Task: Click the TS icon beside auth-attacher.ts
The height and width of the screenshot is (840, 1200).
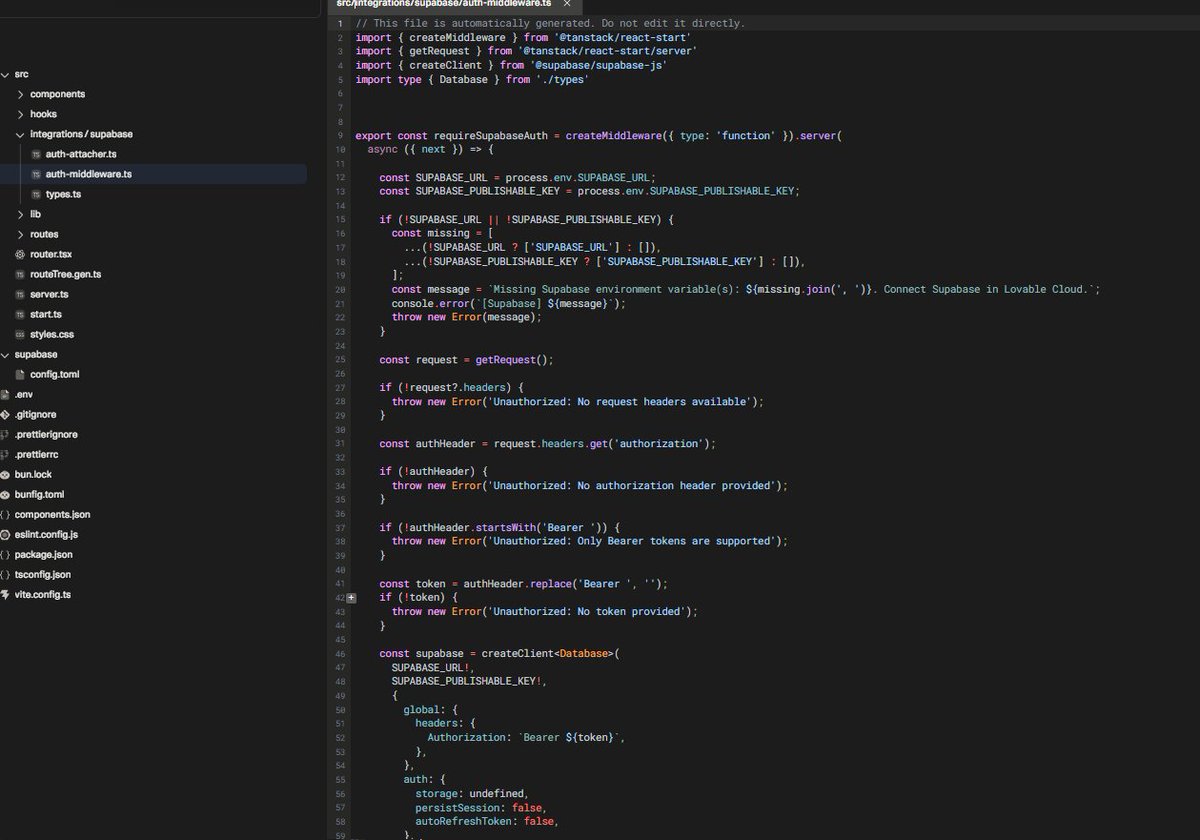Action: pos(36,155)
